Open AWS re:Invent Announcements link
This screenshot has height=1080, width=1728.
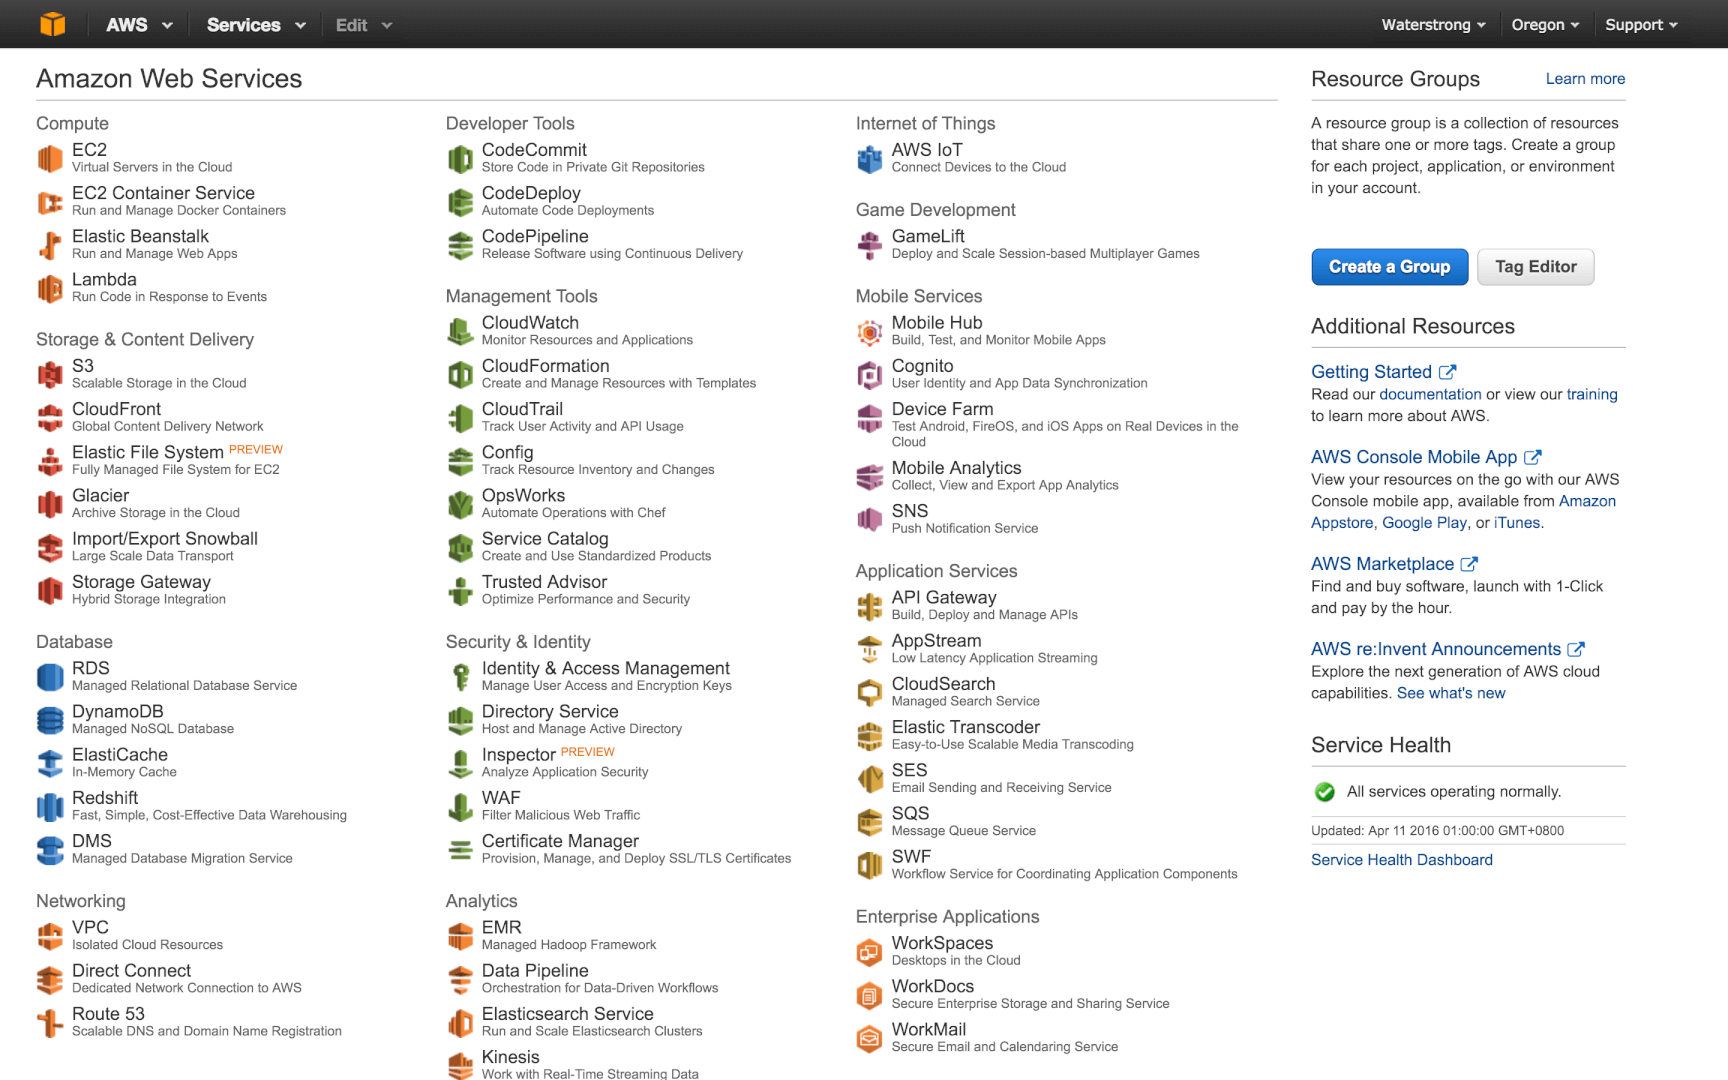point(1447,649)
